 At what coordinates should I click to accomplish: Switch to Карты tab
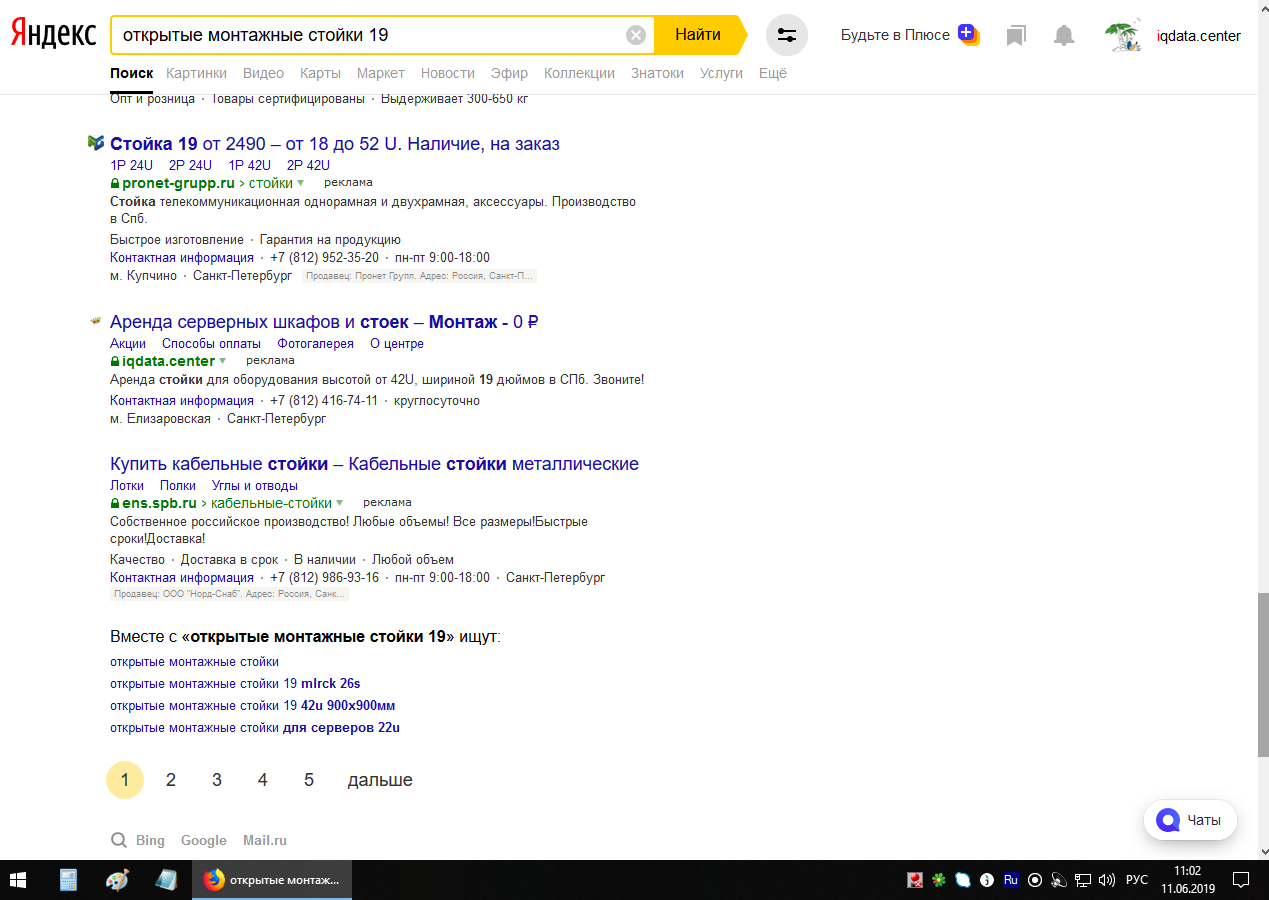coord(320,73)
